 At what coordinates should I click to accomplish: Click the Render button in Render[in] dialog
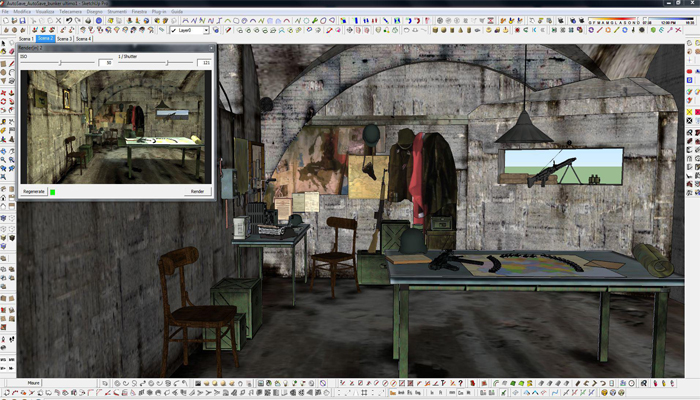196,191
